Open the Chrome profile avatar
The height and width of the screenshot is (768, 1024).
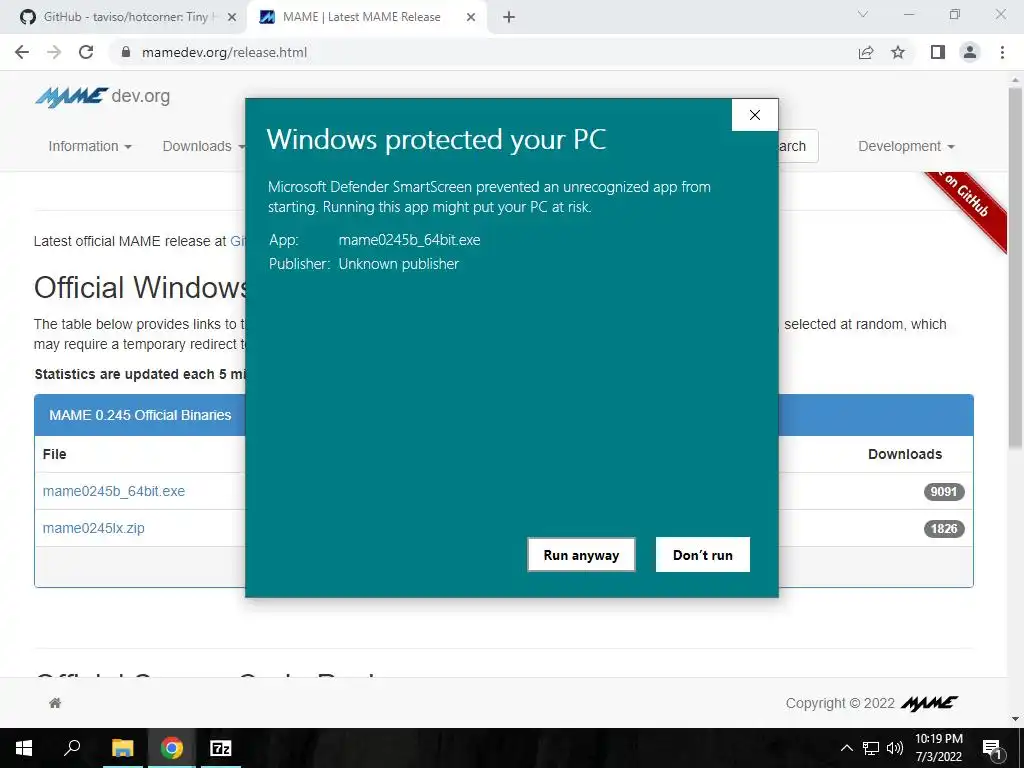point(970,52)
